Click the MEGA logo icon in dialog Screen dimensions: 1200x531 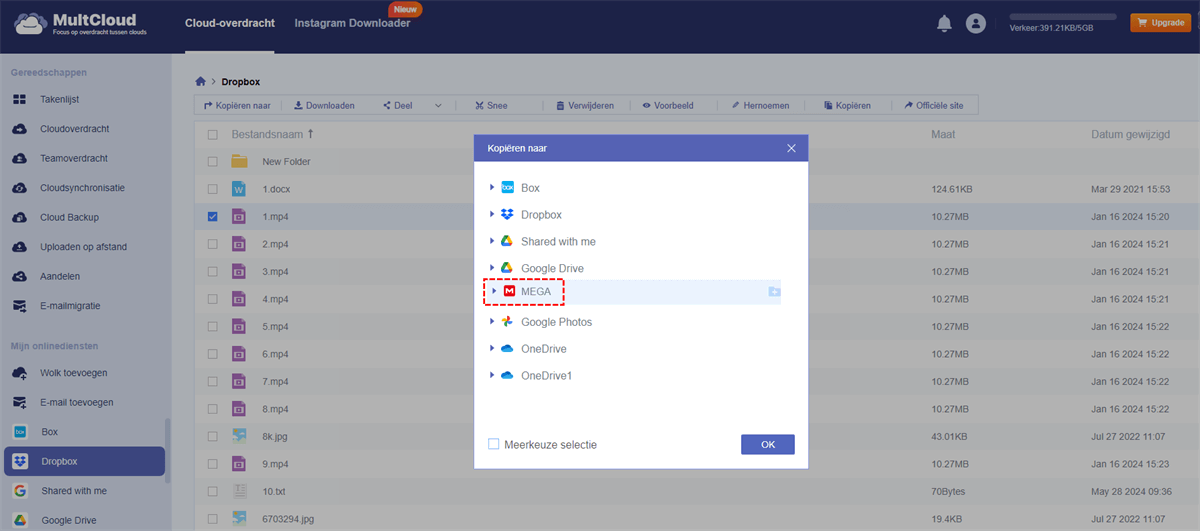point(510,291)
